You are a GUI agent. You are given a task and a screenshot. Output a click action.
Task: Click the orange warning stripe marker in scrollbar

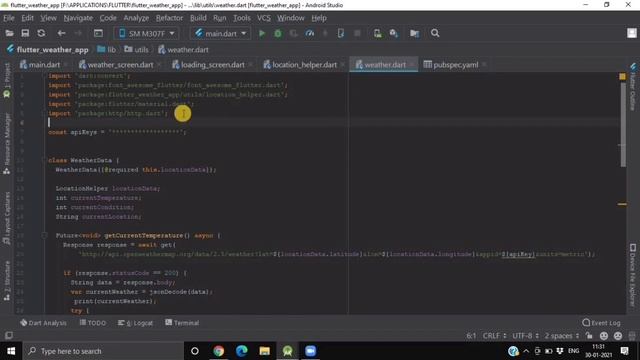tap(622, 204)
